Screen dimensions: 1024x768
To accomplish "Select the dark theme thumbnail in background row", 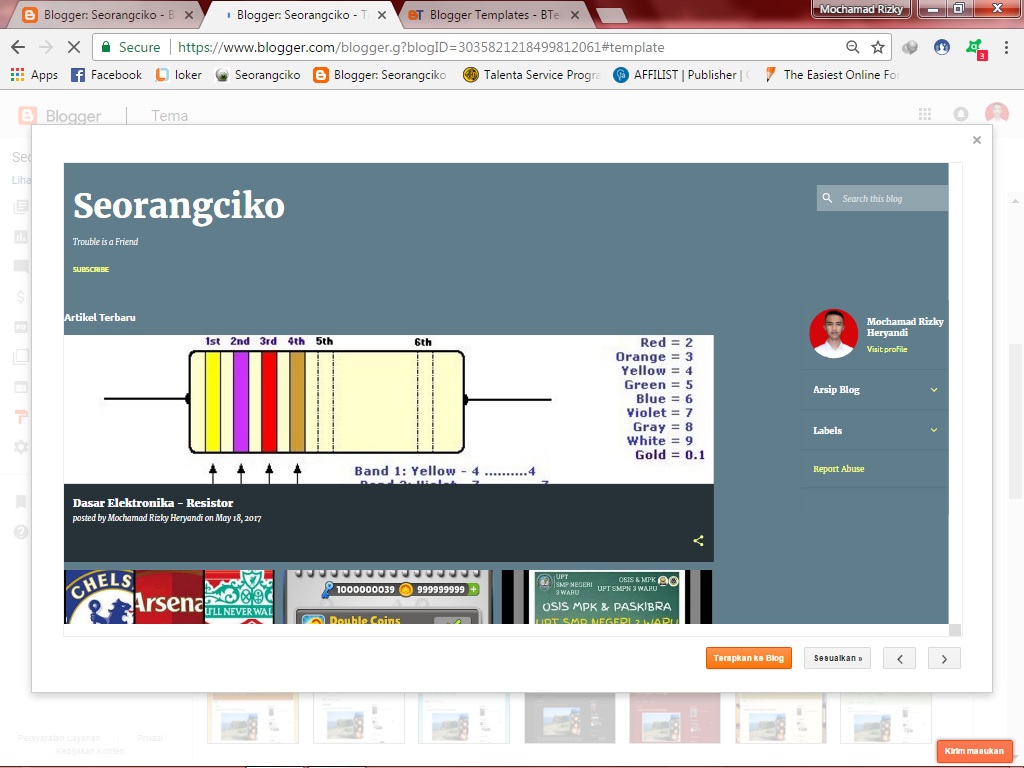I will (x=569, y=718).
